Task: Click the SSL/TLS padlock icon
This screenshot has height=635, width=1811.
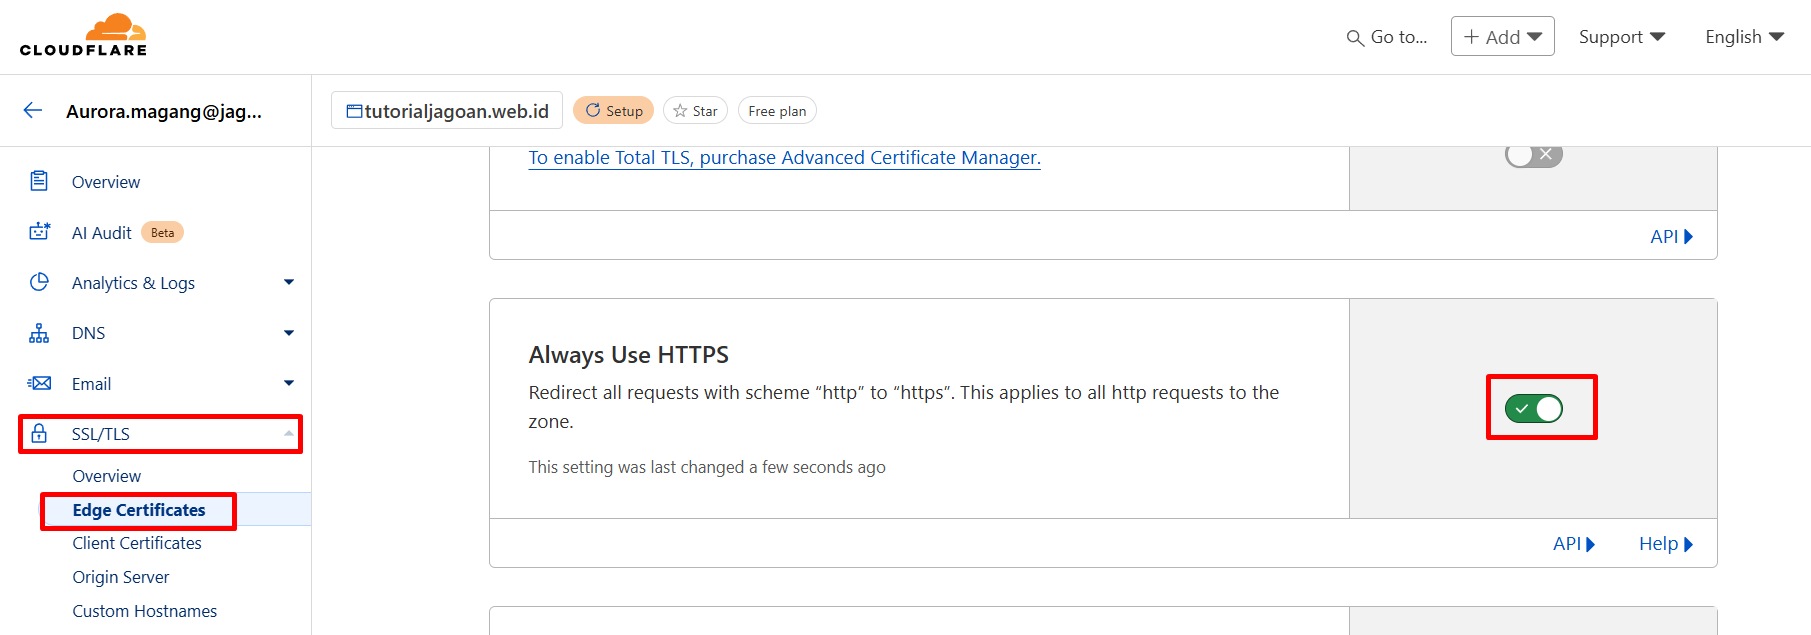Action: (39, 433)
